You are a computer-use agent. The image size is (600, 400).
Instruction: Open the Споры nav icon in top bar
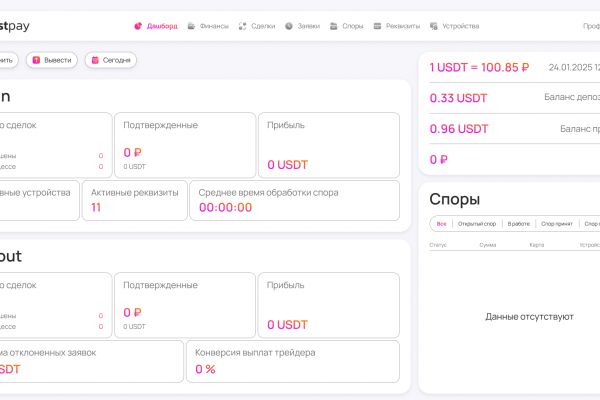tap(334, 26)
